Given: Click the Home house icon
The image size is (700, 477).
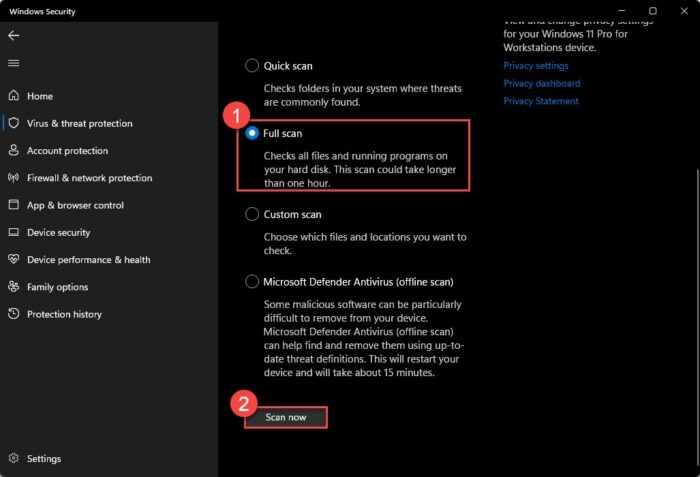Looking at the screenshot, I should click(14, 96).
